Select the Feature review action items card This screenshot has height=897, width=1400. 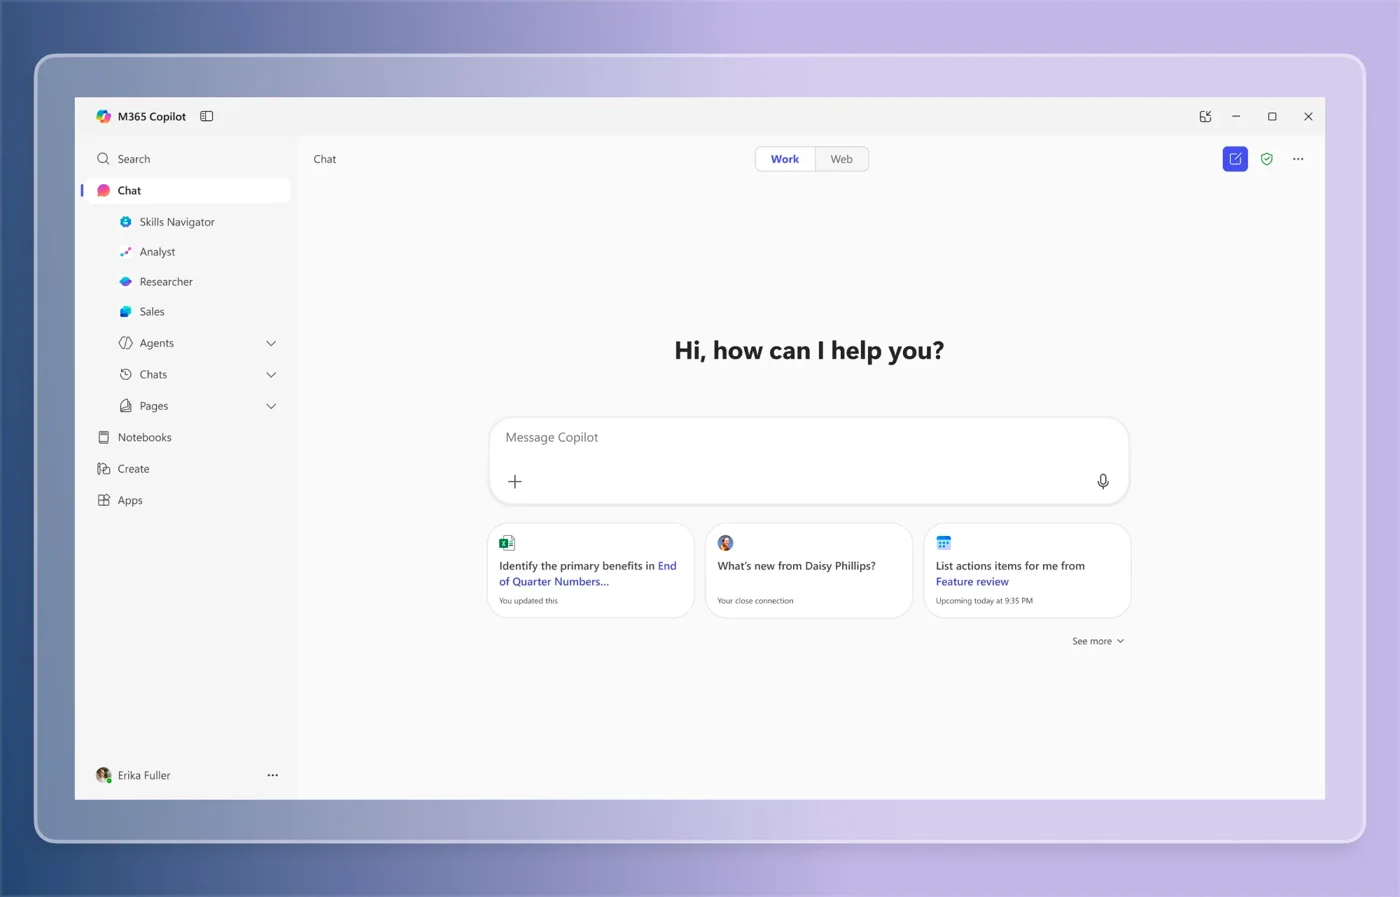[1027, 570]
